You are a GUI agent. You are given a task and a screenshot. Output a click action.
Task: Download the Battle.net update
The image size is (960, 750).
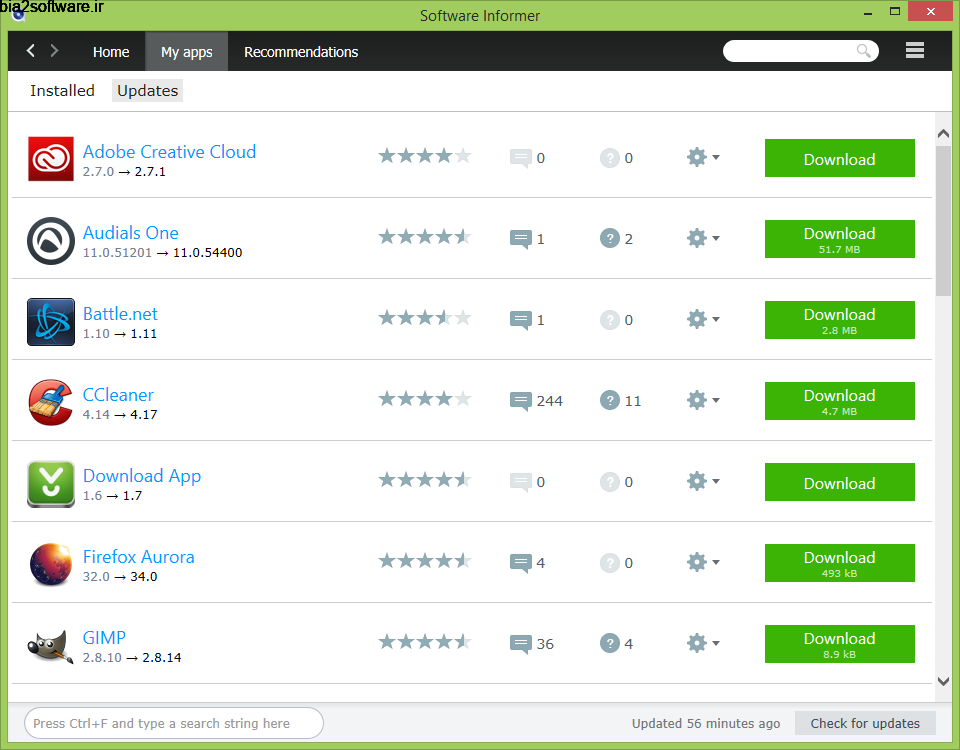point(839,320)
